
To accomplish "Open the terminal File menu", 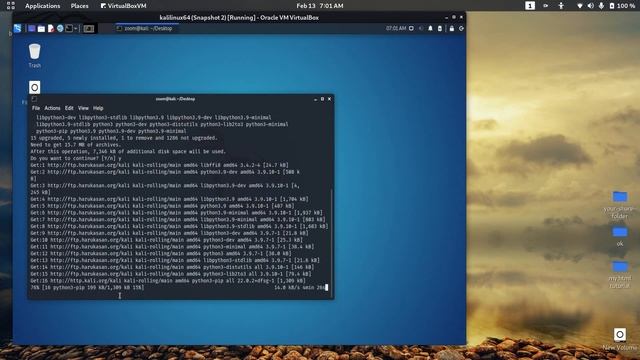I will [36, 108].
